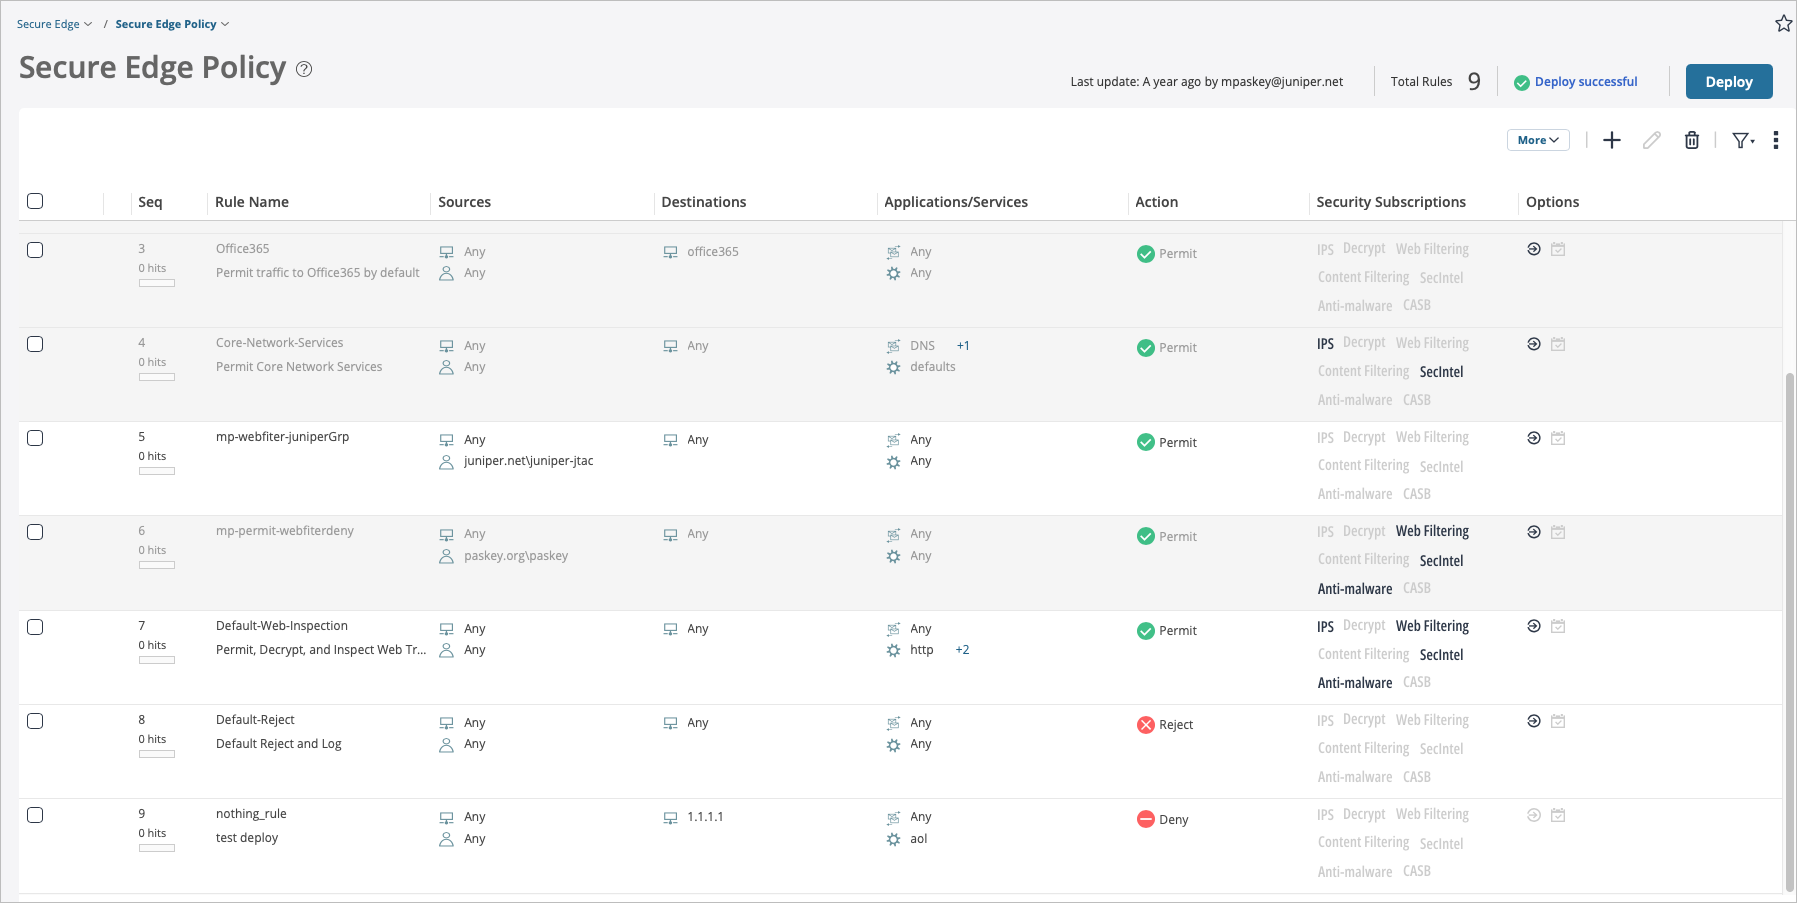
Task: Click arrow options icon for Office365 rule
Action: coord(1533,249)
